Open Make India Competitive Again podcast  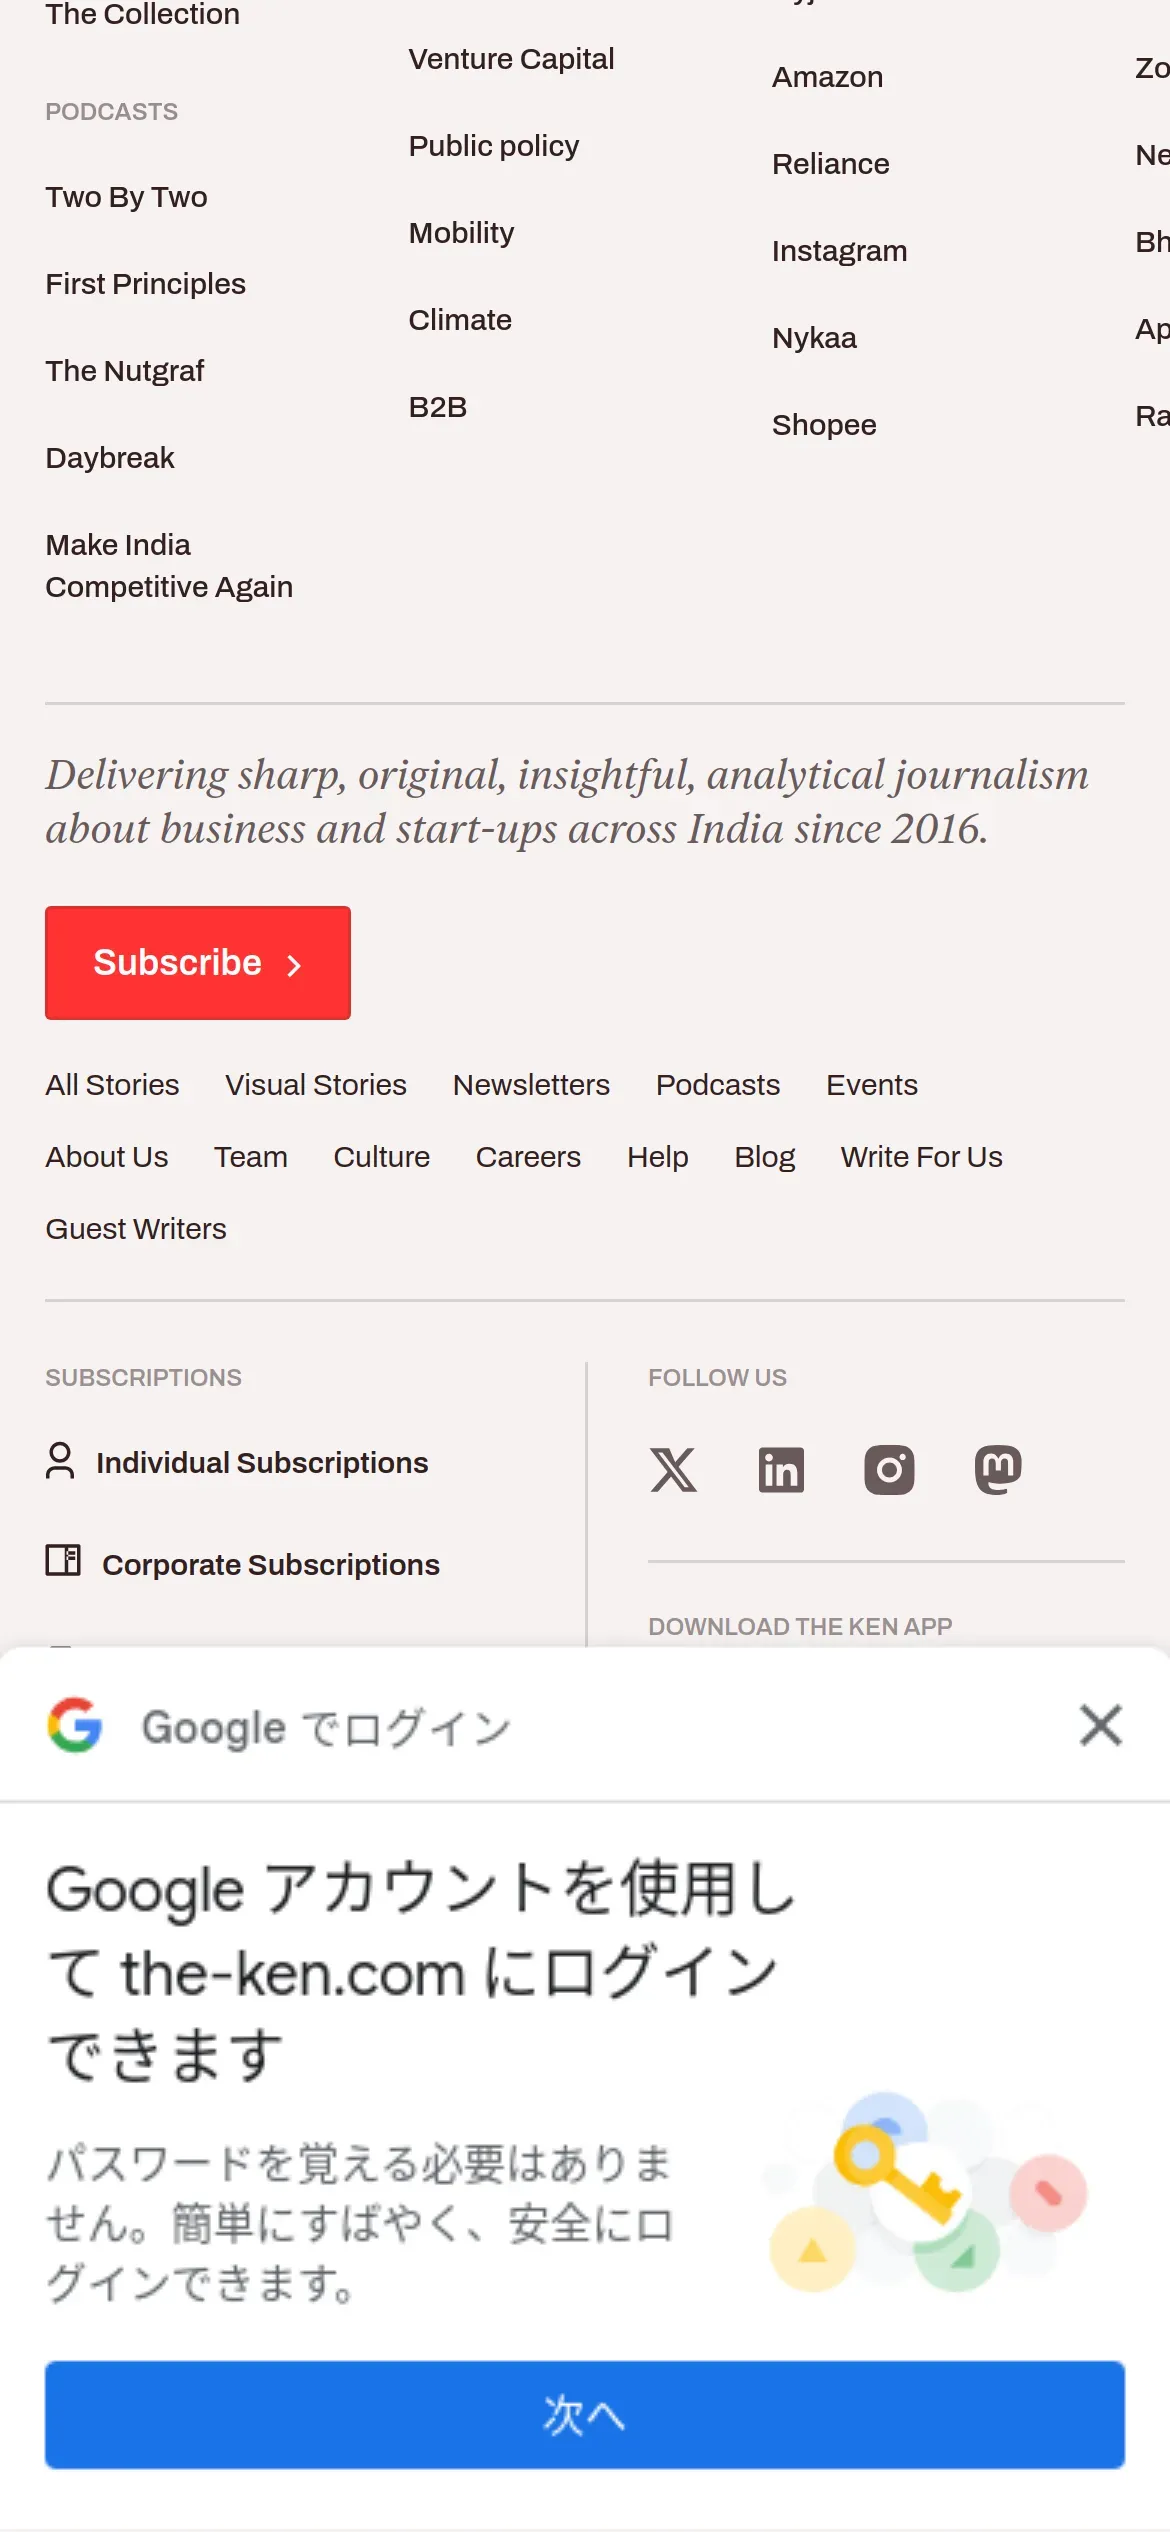[x=169, y=566]
